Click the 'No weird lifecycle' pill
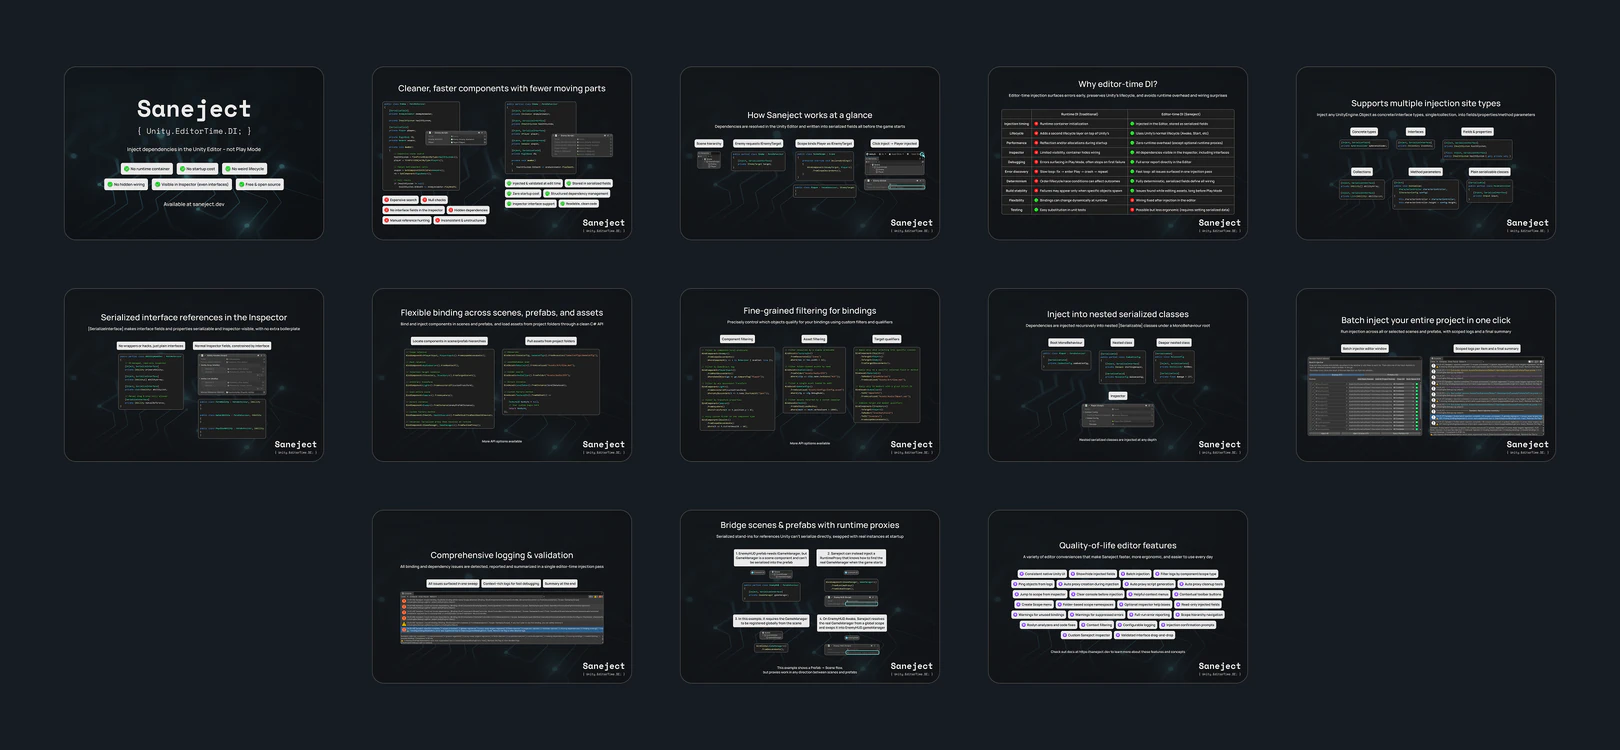The height and width of the screenshot is (750, 1620). coord(245,169)
